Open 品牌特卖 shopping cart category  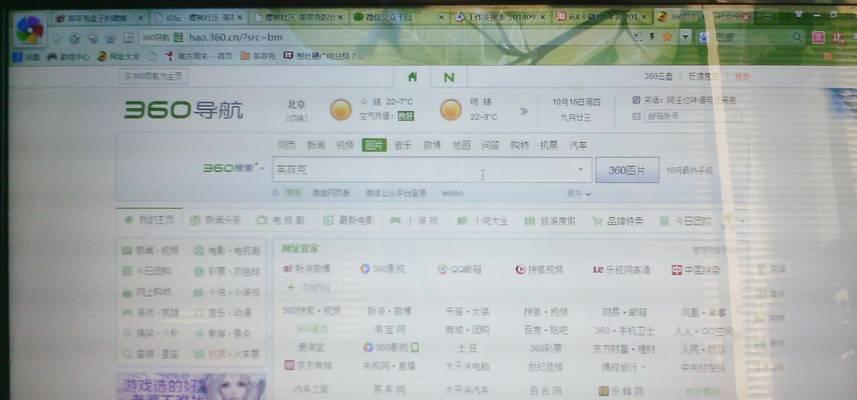coord(618,221)
